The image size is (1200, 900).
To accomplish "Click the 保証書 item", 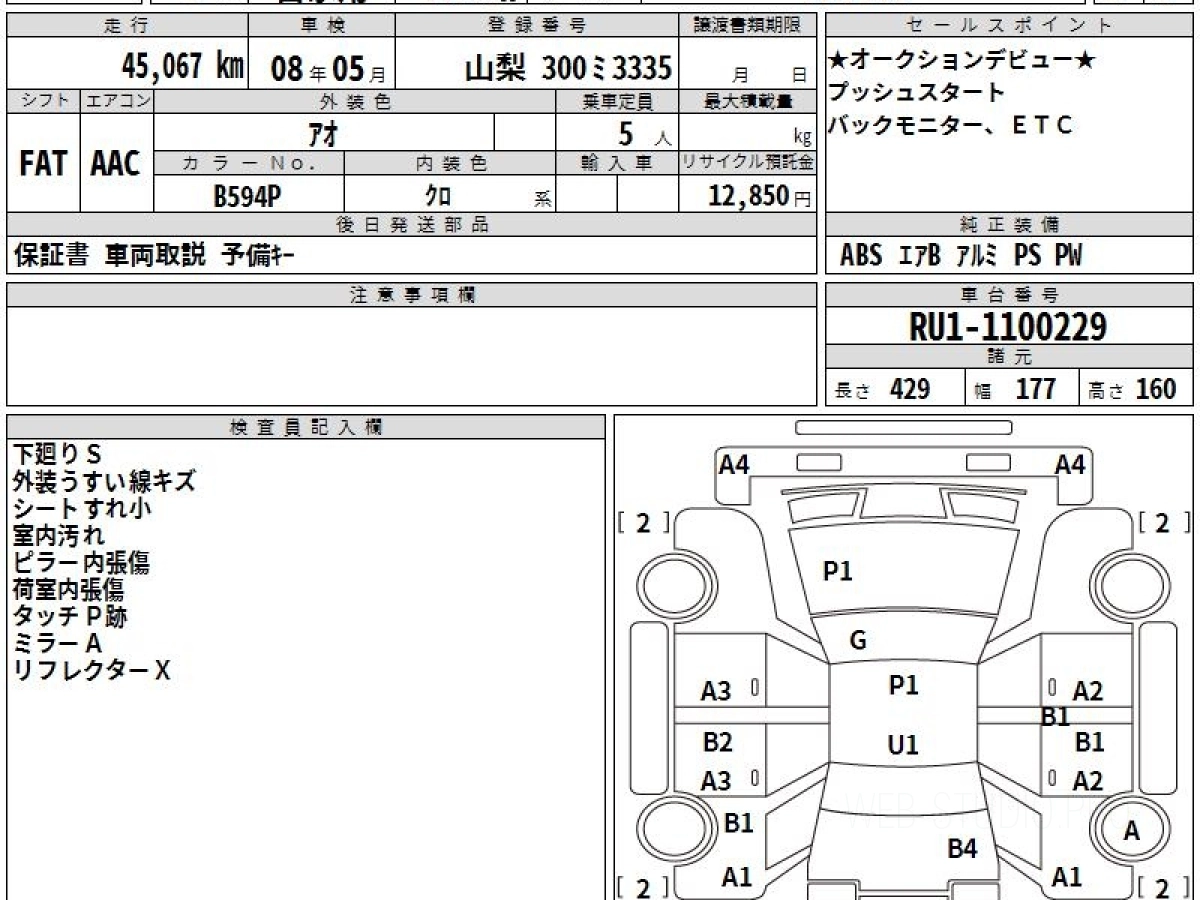I will (x=51, y=256).
